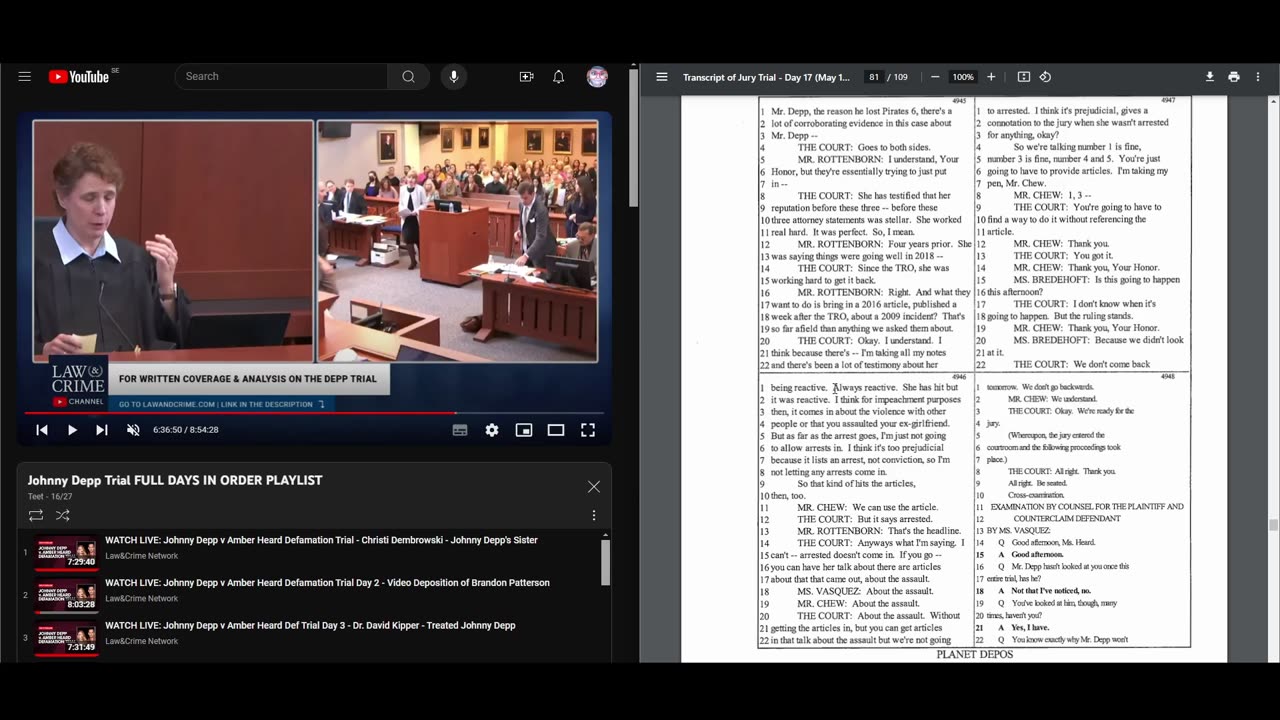Toggle shuffle playlist
1280x720 pixels.
coord(63,516)
